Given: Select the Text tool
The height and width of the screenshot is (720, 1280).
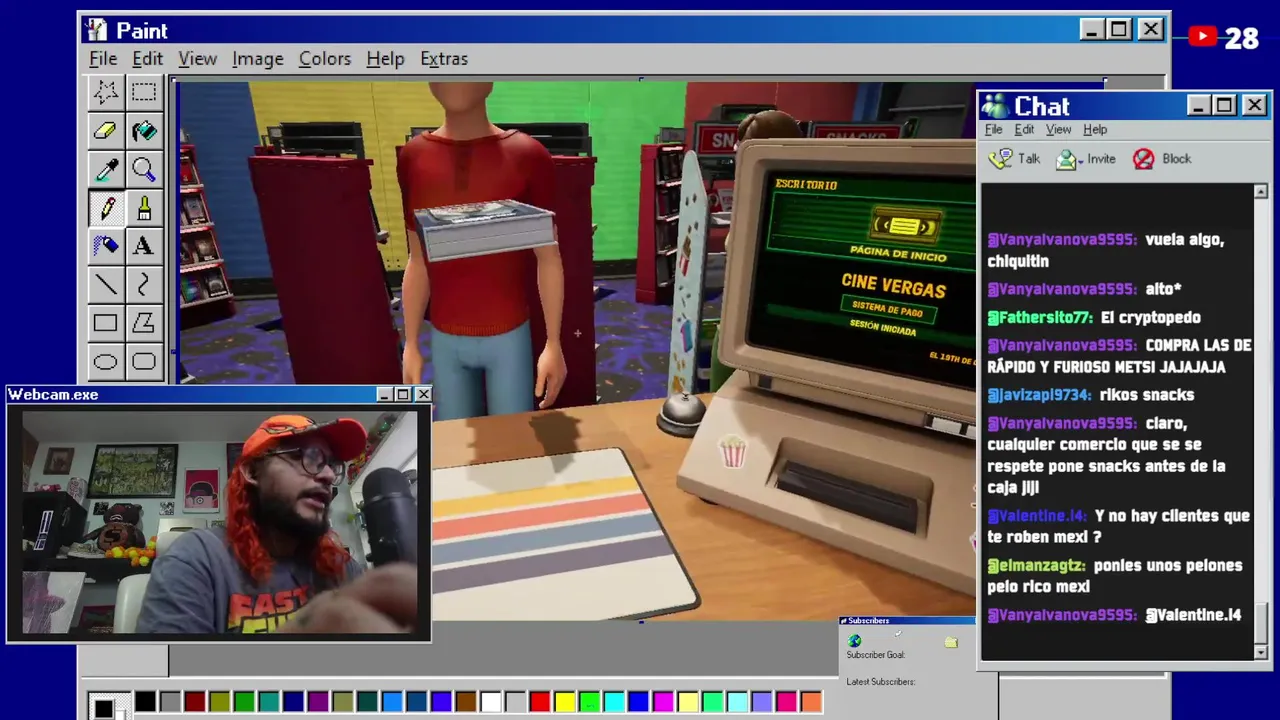Looking at the screenshot, I should click(143, 246).
